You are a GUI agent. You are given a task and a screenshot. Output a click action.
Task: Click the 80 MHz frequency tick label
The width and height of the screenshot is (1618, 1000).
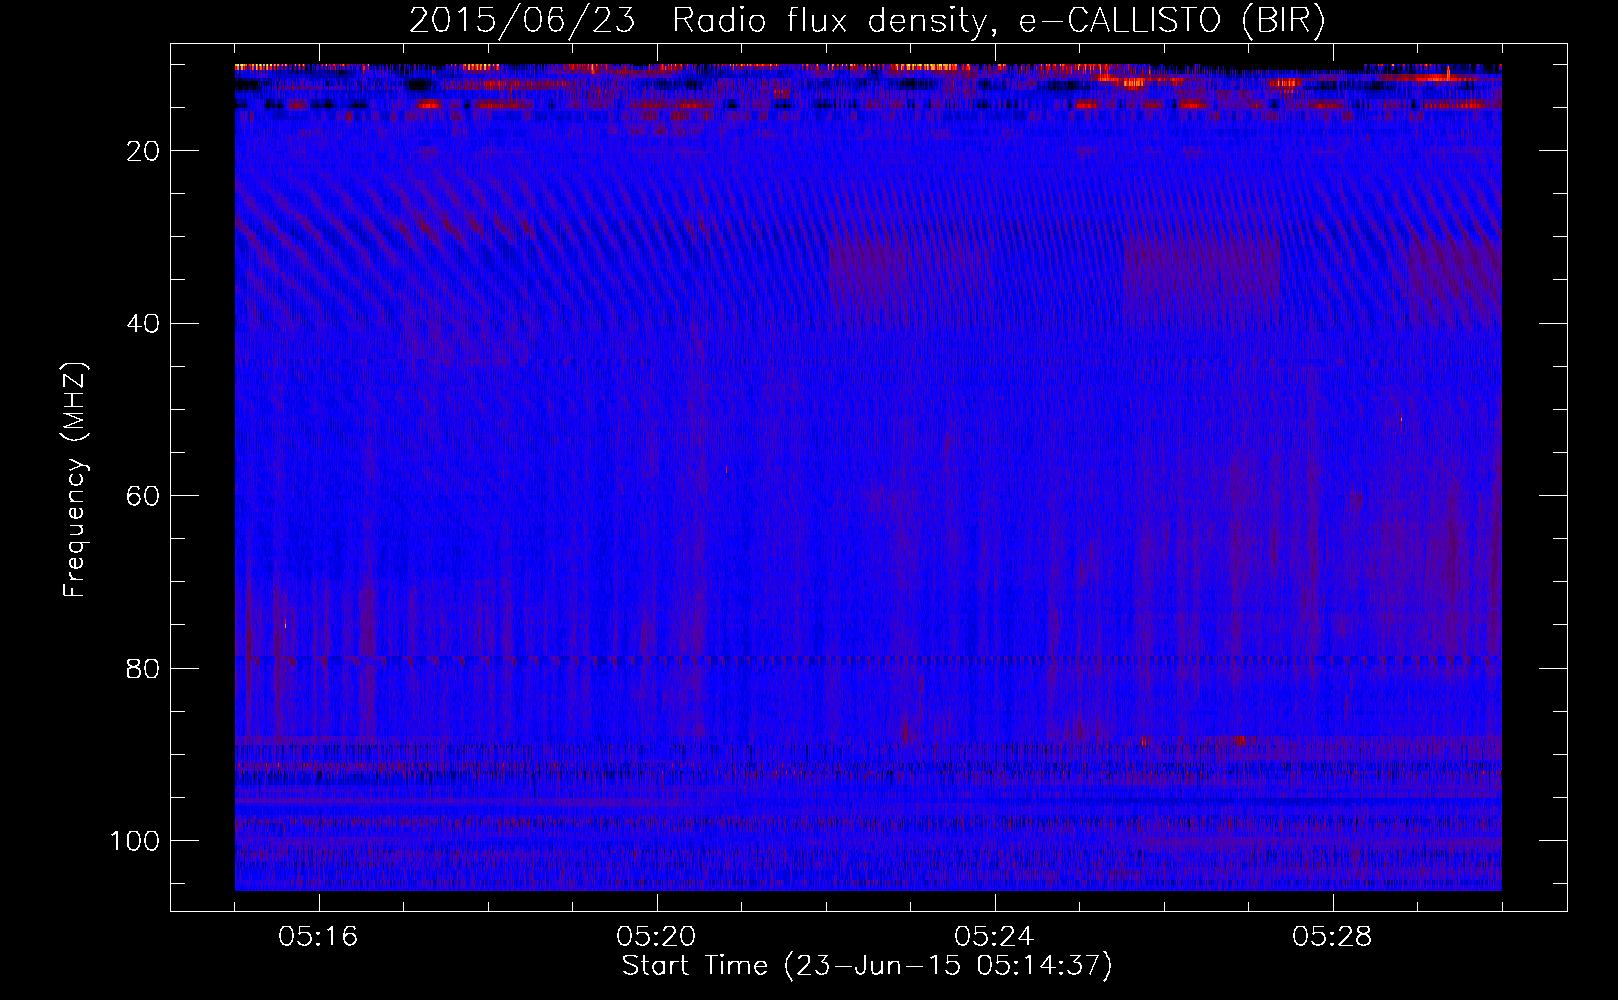[x=144, y=668]
